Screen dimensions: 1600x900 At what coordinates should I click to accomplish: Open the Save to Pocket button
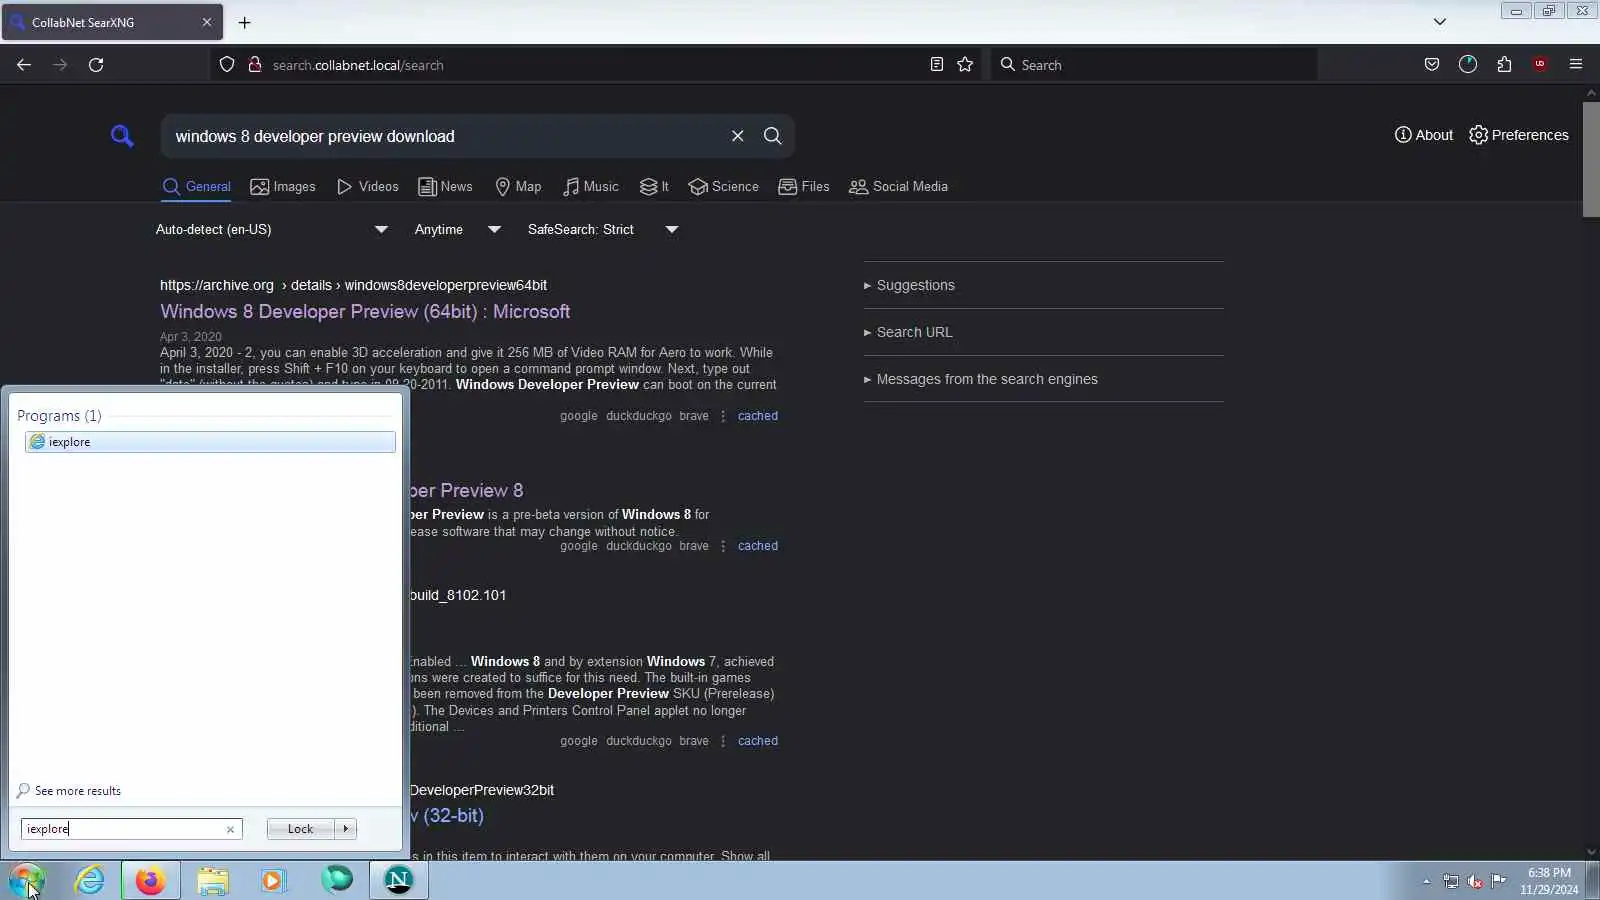click(x=1432, y=65)
